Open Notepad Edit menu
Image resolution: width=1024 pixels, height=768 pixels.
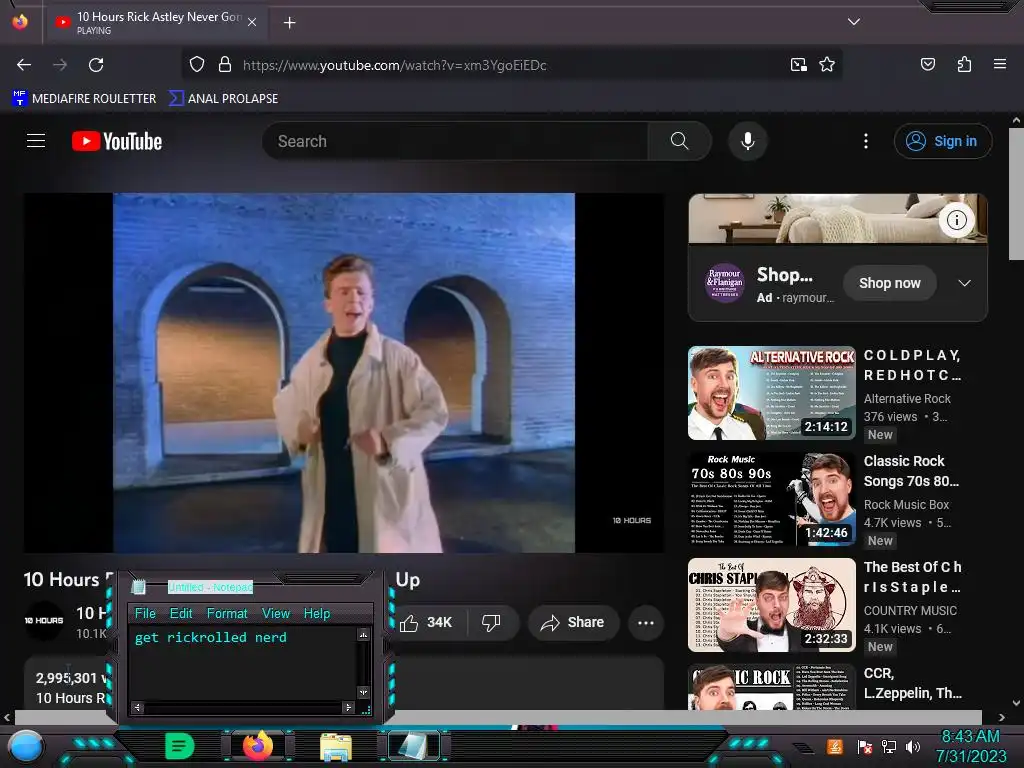click(x=181, y=613)
